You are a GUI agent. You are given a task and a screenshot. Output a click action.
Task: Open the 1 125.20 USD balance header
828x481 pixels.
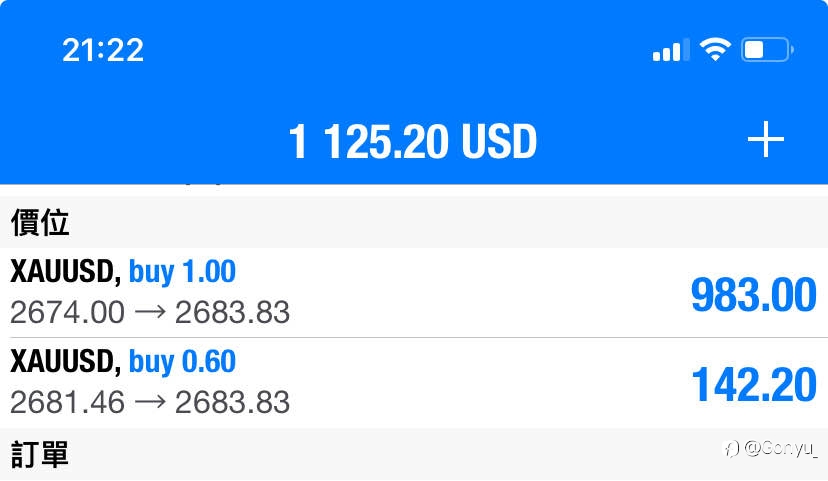[412, 142]
